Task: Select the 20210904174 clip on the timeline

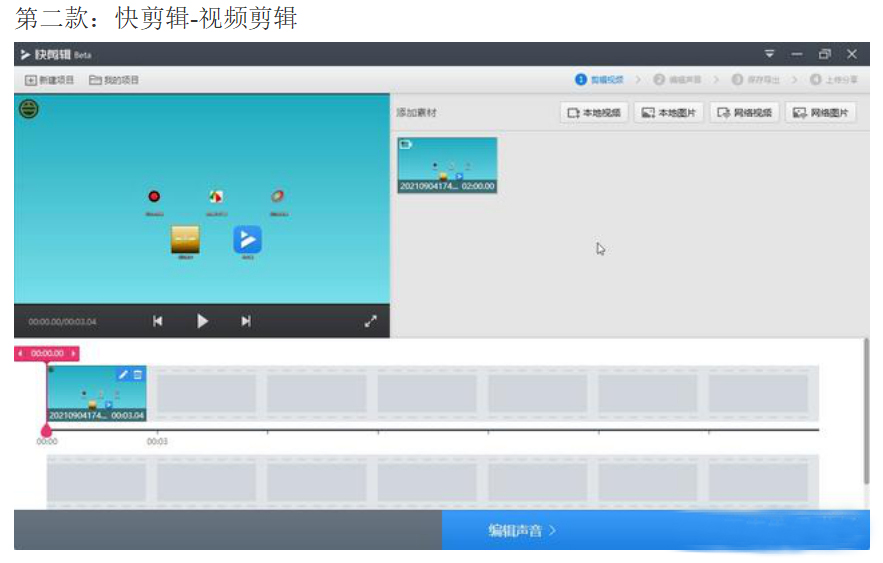Action: tap(97, 394)
